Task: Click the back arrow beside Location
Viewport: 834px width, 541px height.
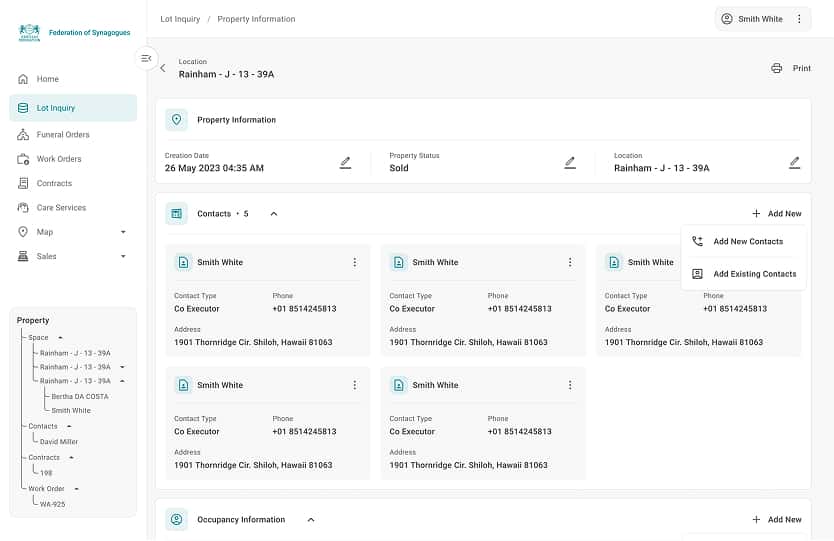Action: click(x=163, y=69)
